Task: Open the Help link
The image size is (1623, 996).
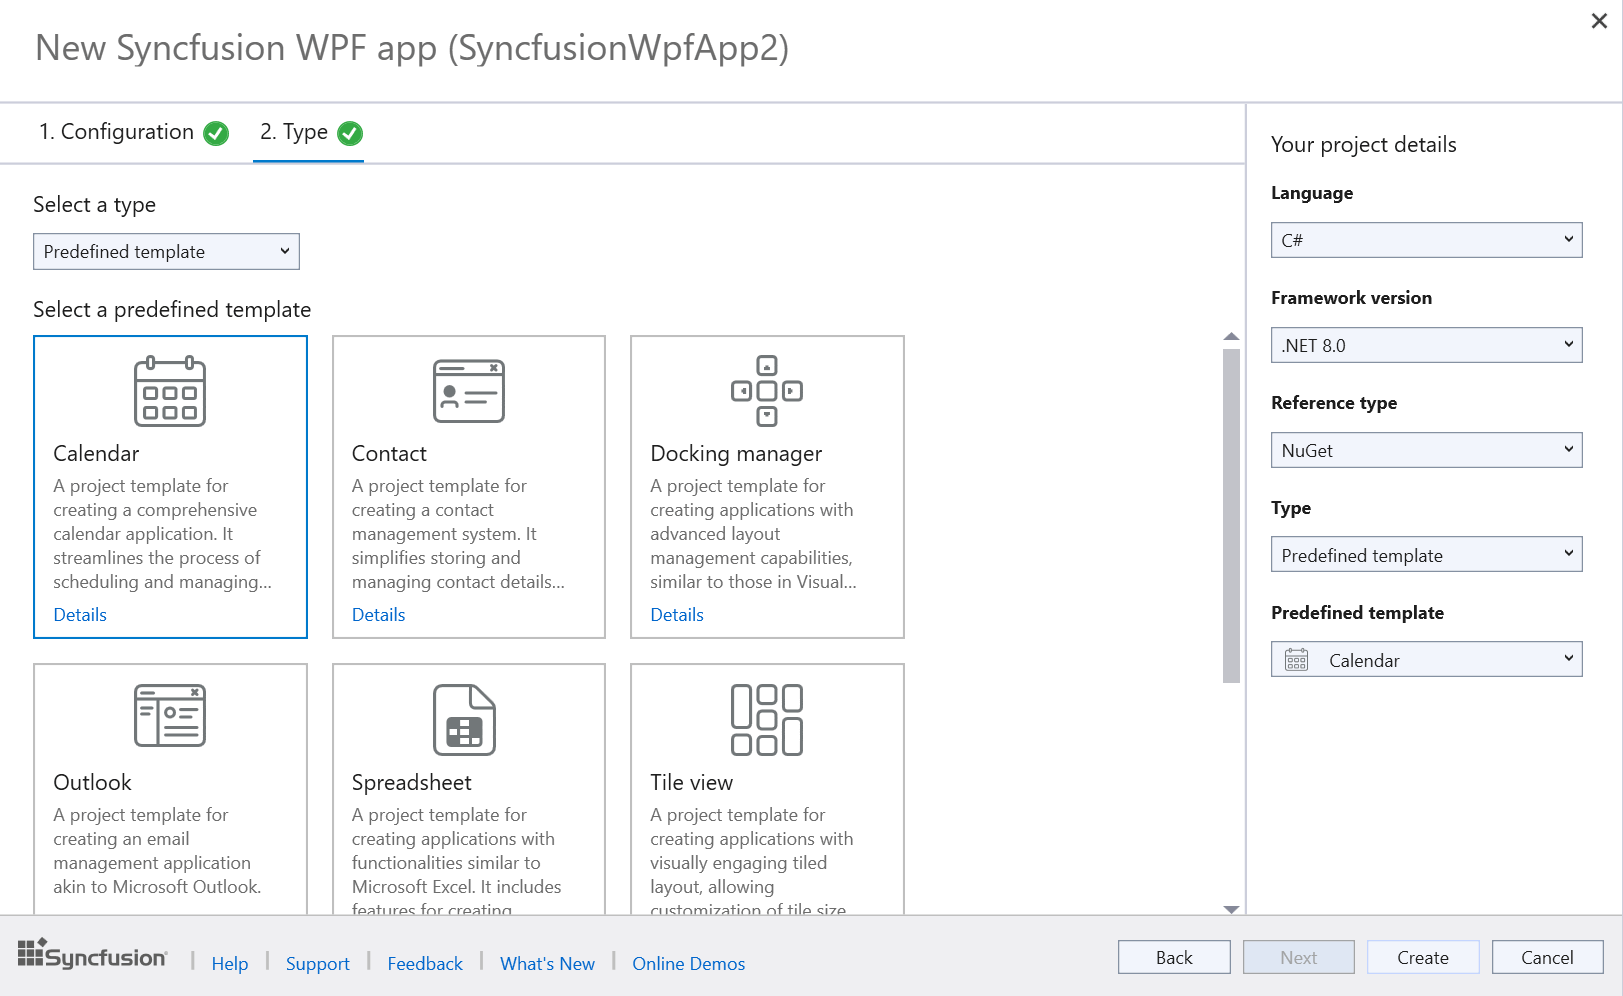Action: pos(230,964)
